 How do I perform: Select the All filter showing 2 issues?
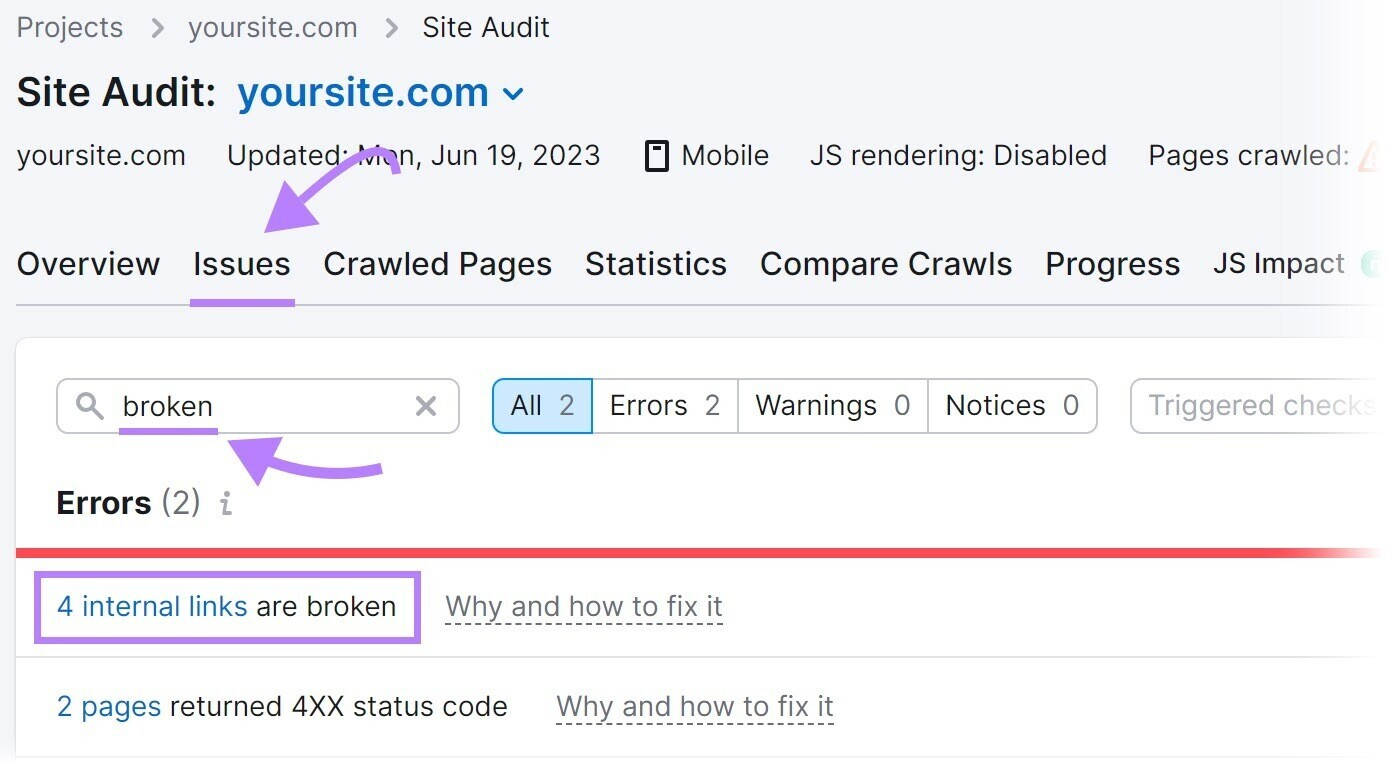click(541, 405)
